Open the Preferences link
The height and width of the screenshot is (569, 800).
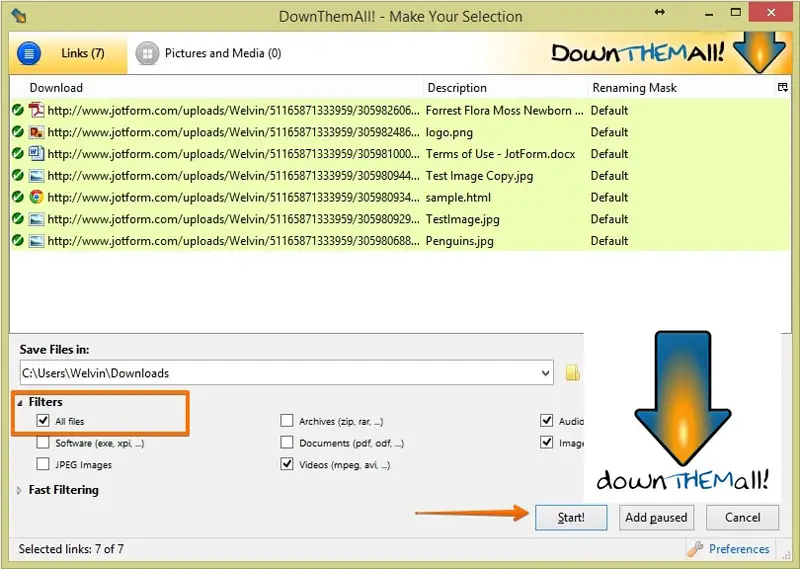tap(739, 549)
